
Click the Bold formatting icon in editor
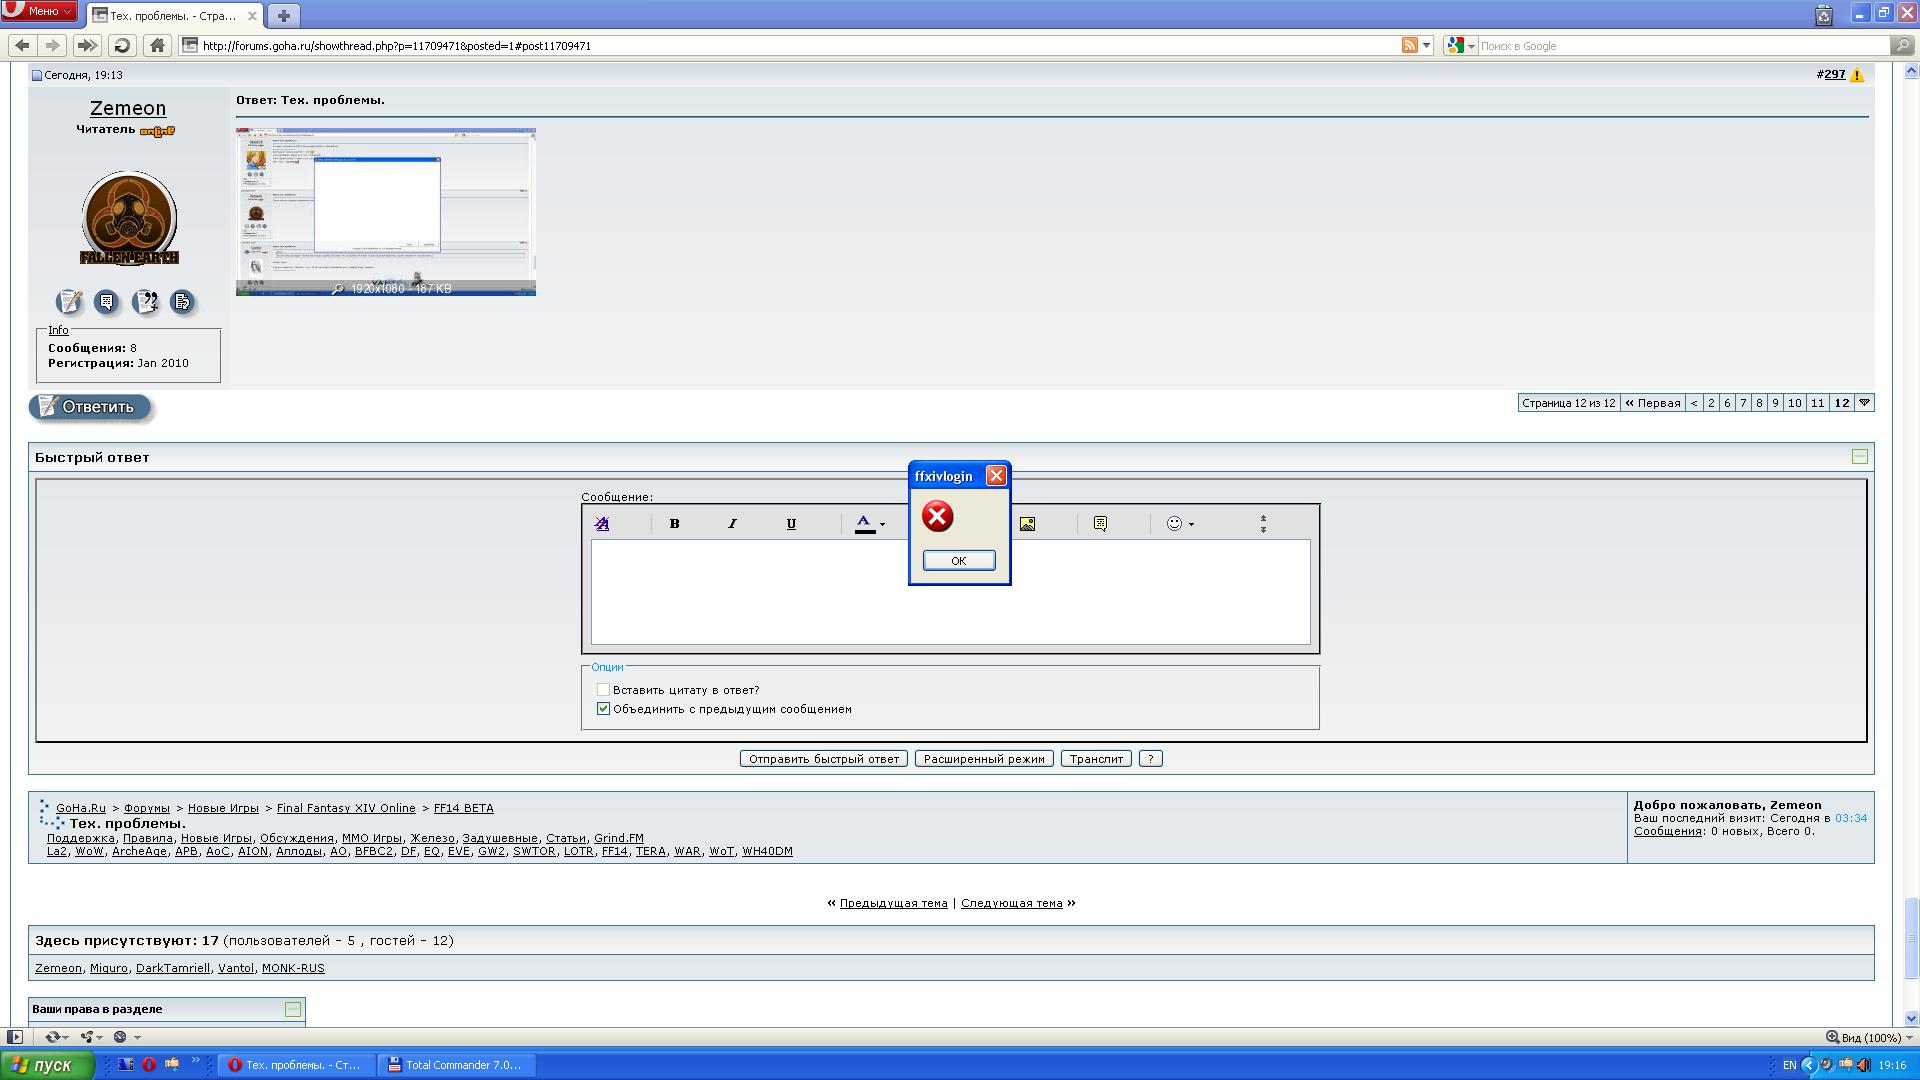674,524
